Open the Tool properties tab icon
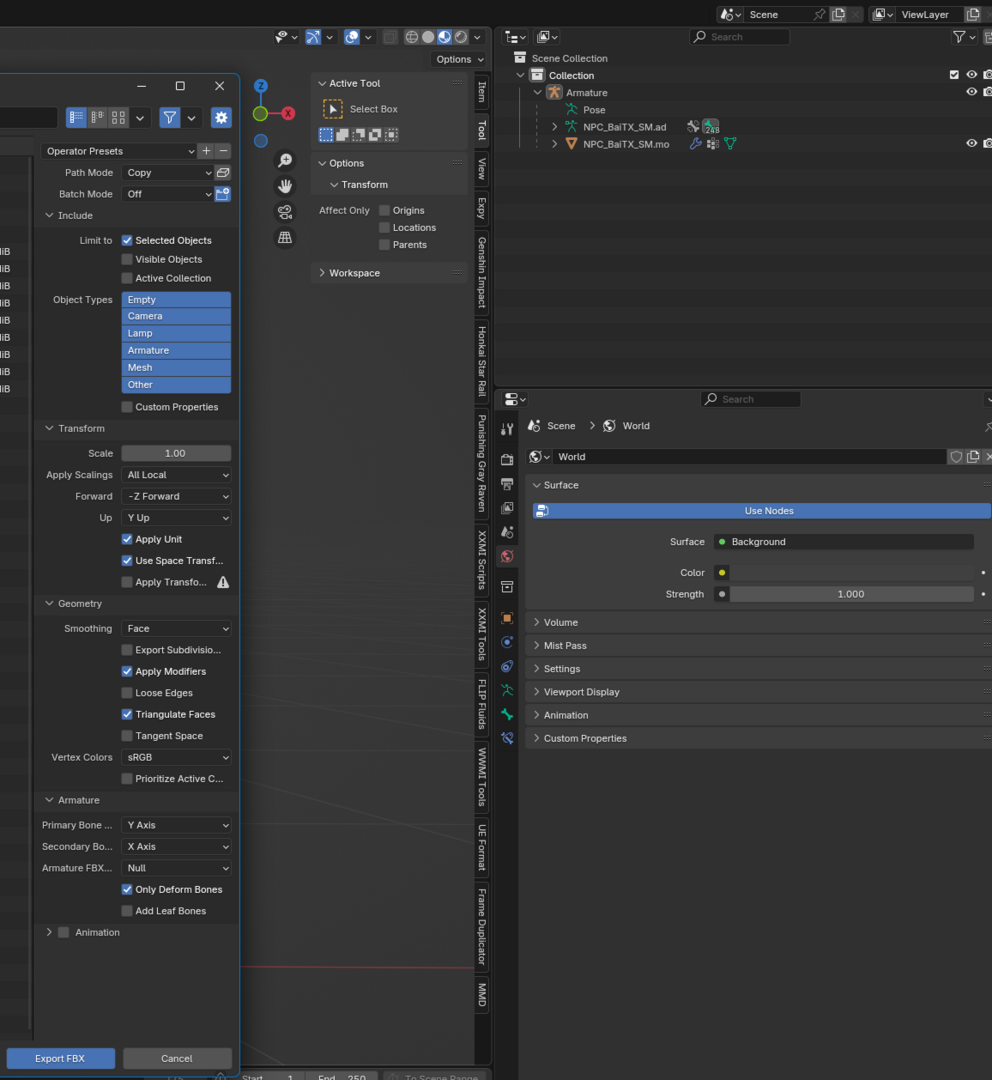 click(507, 429)
